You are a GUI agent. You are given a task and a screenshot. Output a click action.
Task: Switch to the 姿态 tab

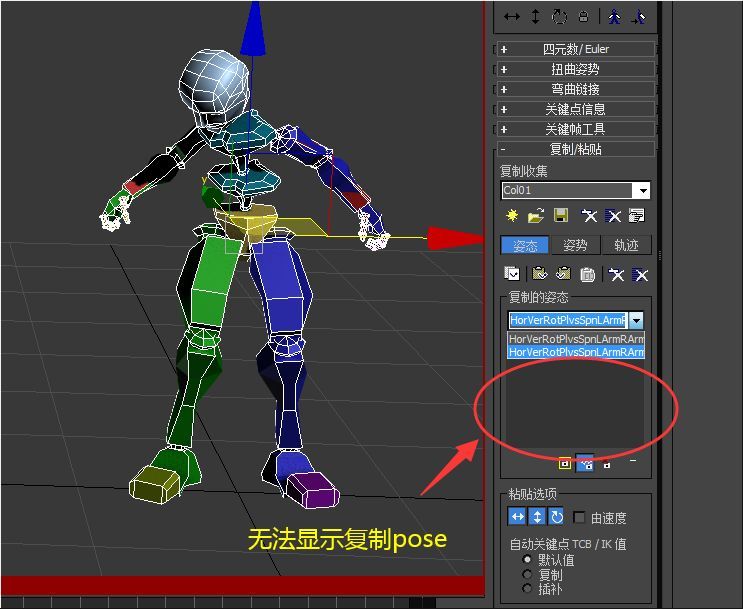click(x=525, y=245)
